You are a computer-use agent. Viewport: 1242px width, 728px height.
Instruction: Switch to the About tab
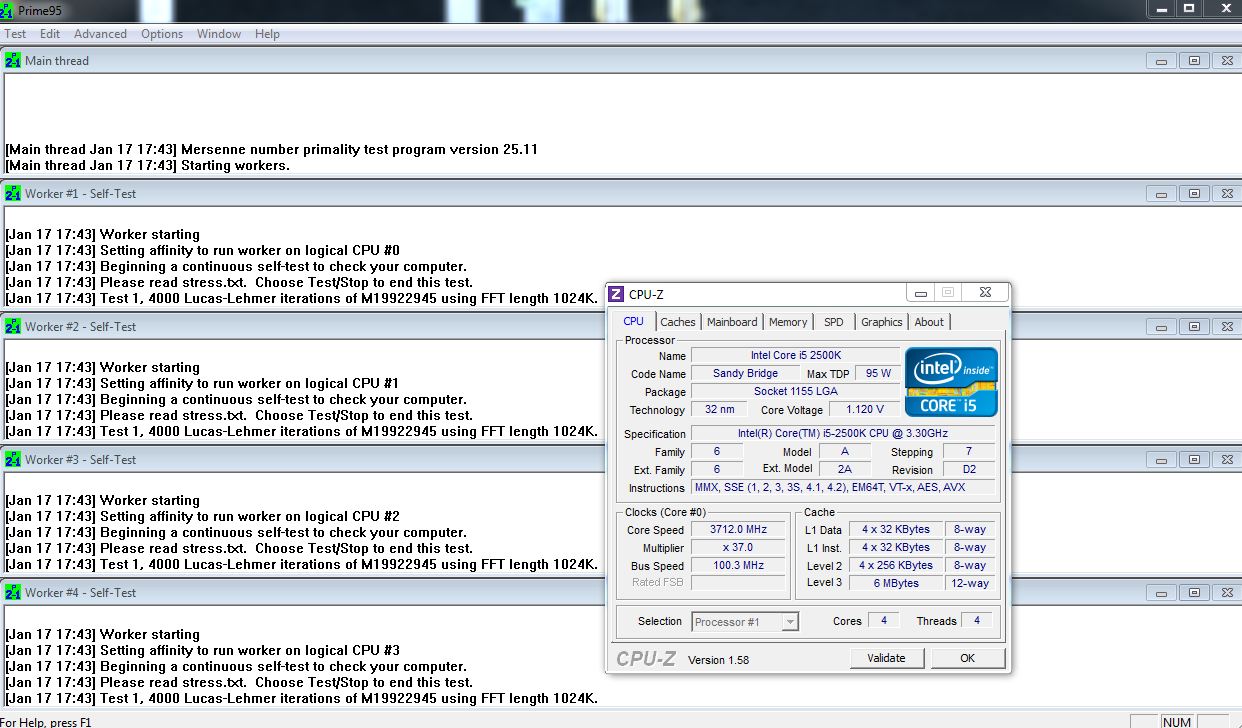point(929,322)
